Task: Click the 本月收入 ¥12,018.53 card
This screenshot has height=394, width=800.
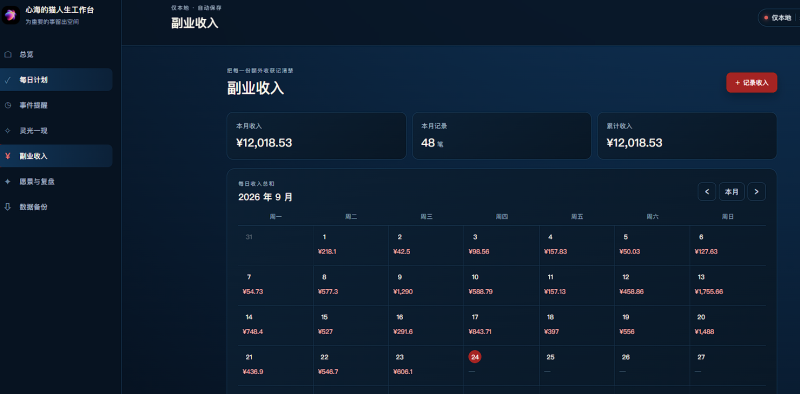Action: [x=316, y=136]
